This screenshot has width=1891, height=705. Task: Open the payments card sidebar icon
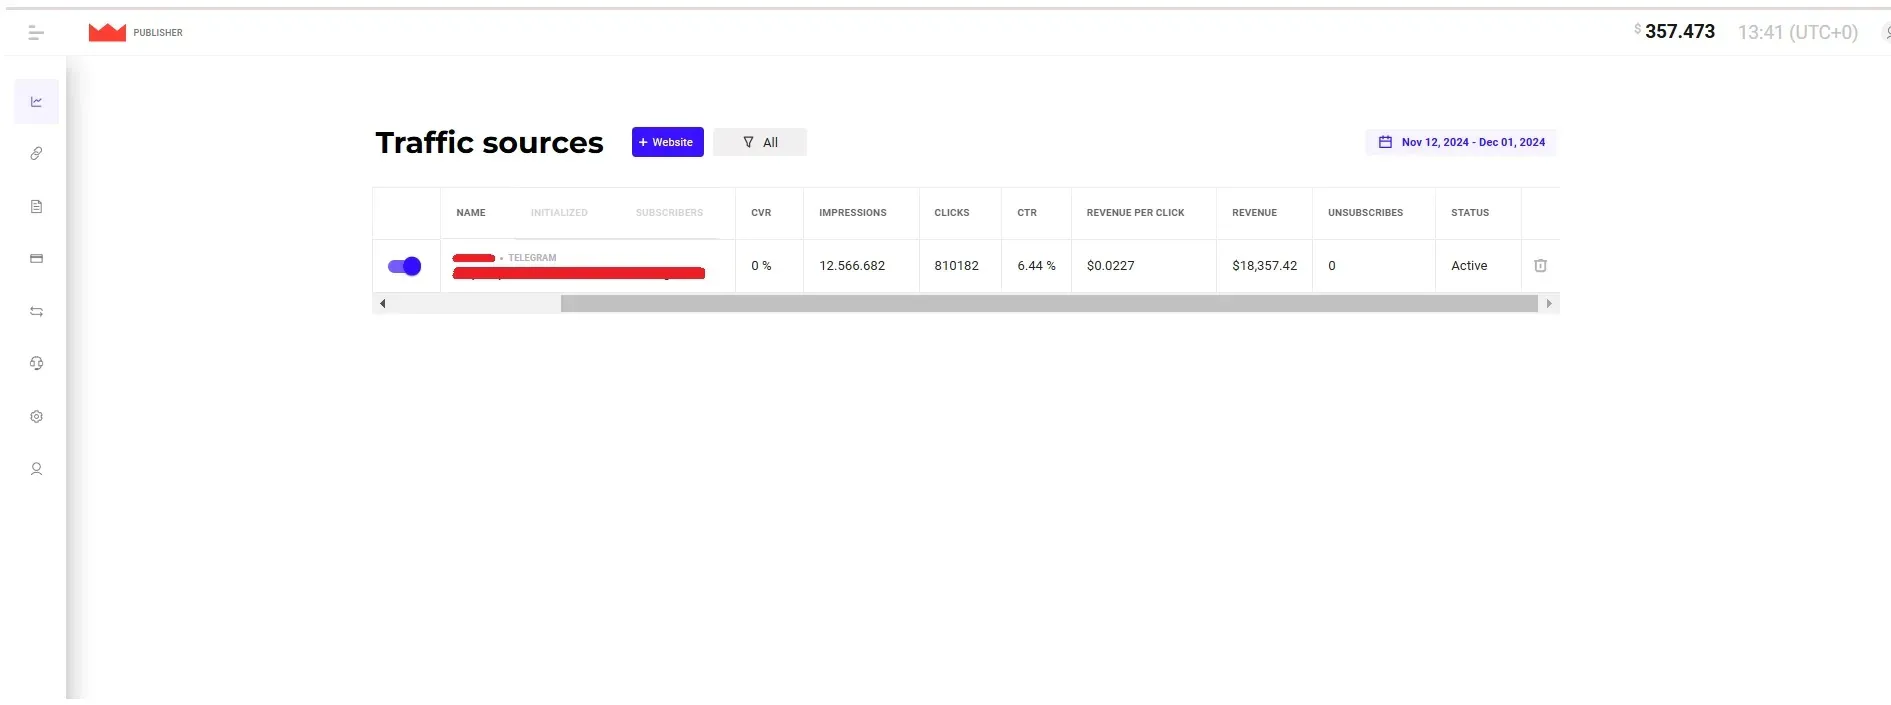pos(36,259)
